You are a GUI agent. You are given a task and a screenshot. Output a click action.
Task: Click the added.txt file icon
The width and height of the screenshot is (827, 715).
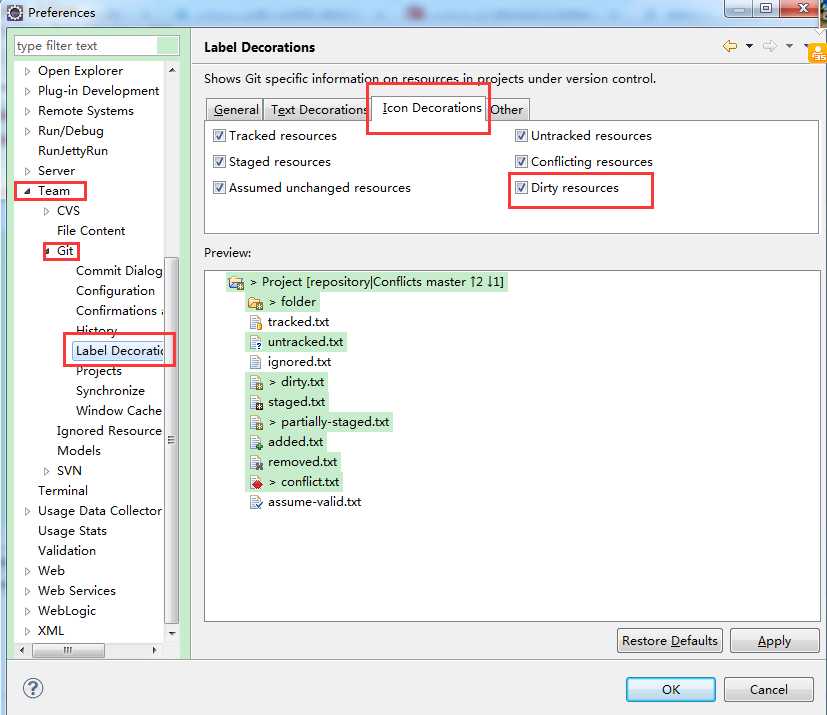(256, 442)
